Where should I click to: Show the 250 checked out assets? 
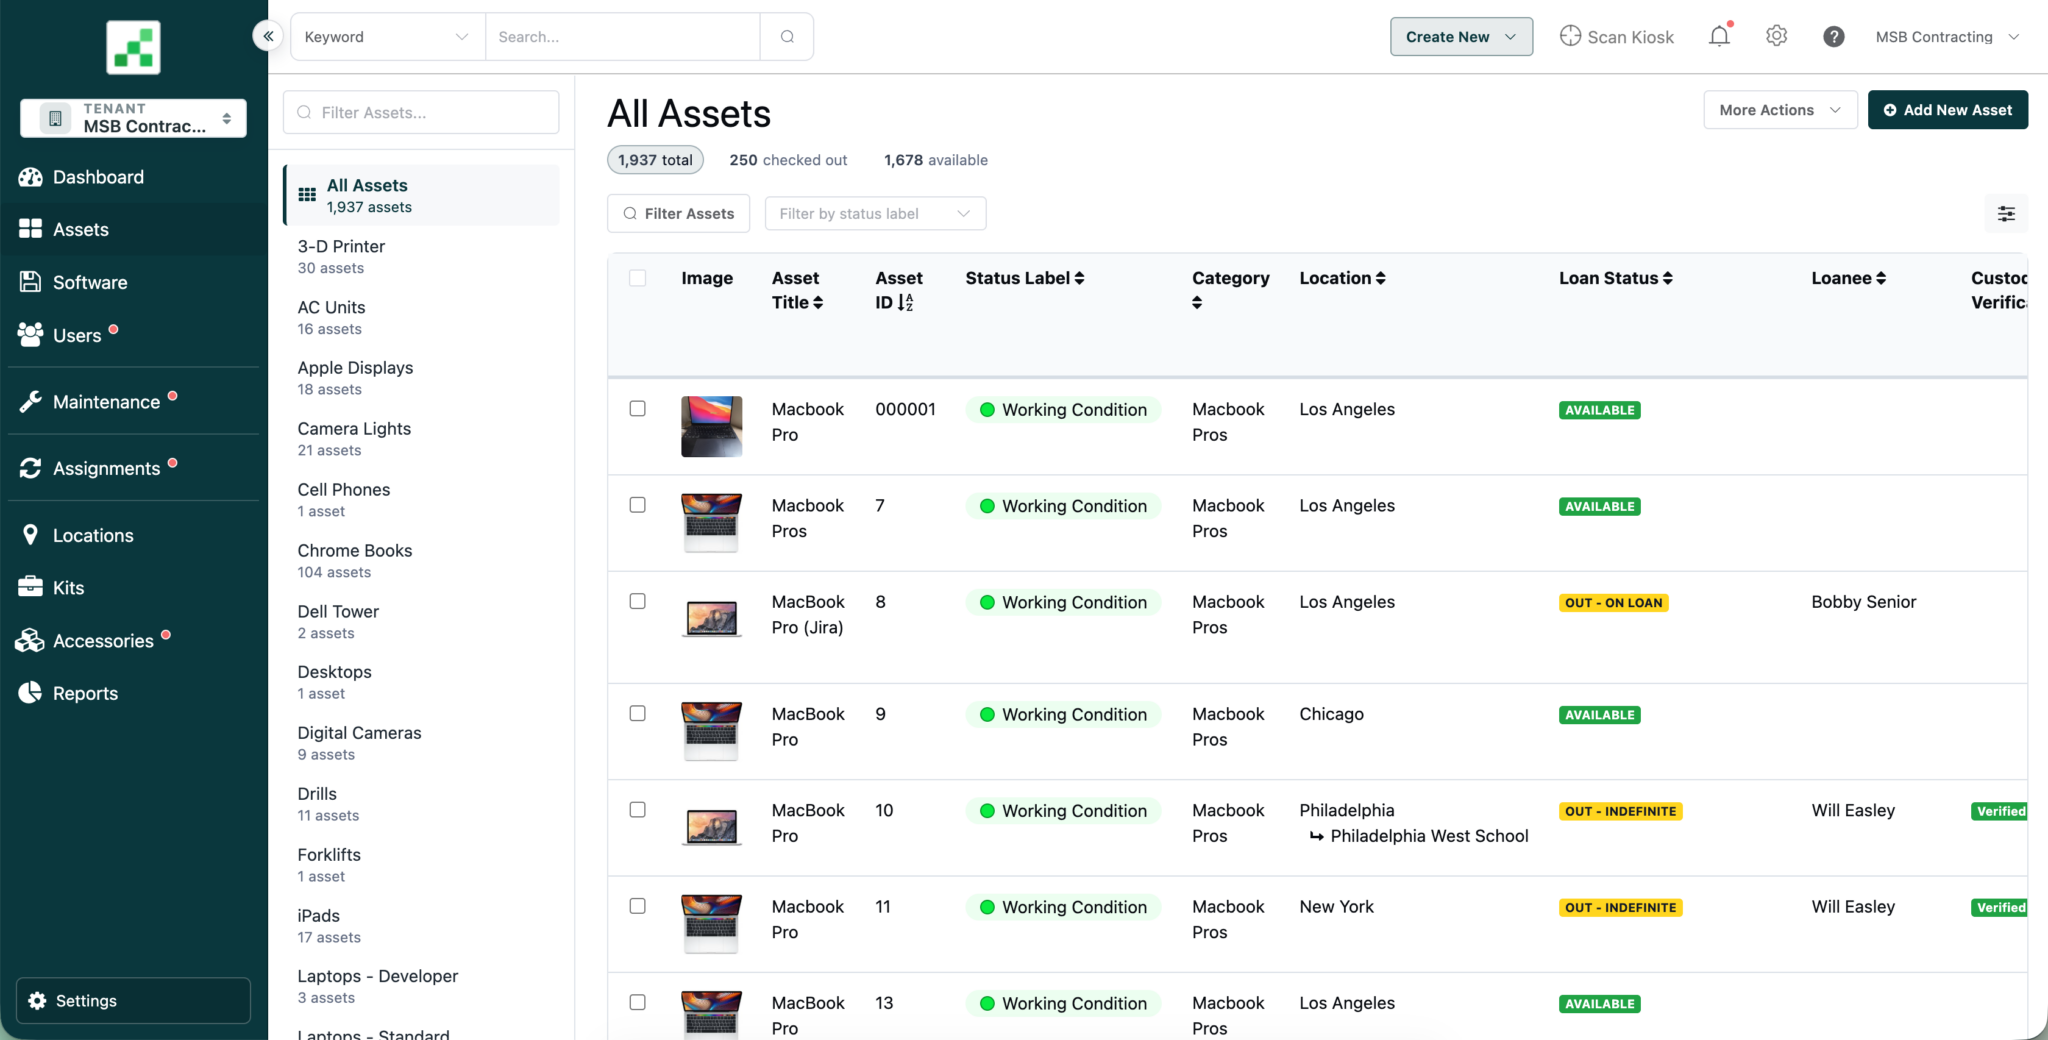point(788,160)
